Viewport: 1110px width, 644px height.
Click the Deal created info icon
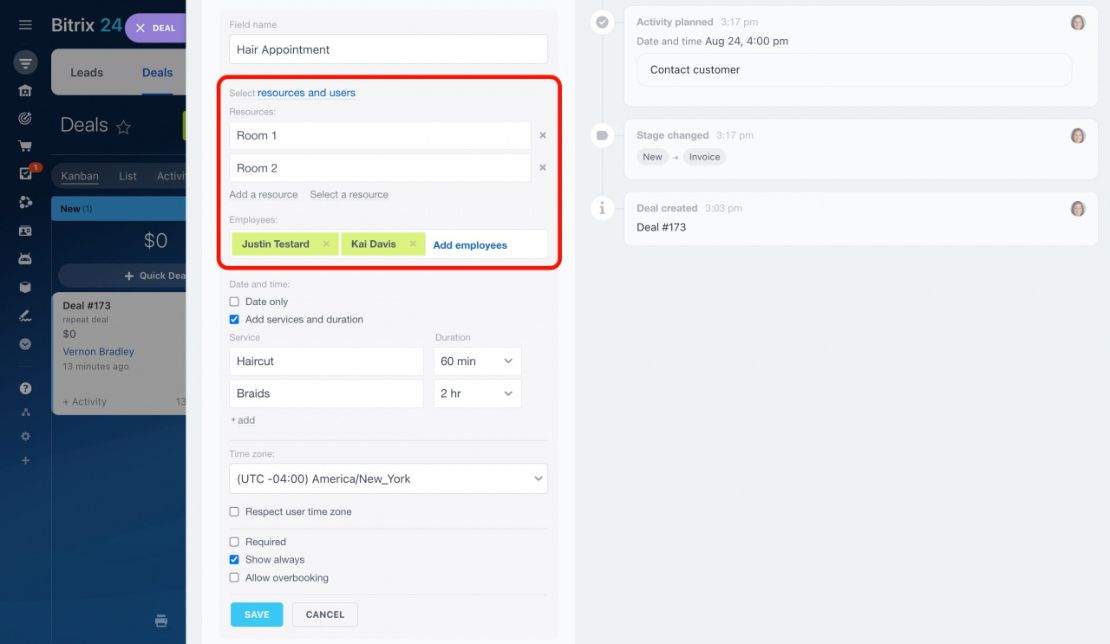pyautogui.click(x=602, y=208)
